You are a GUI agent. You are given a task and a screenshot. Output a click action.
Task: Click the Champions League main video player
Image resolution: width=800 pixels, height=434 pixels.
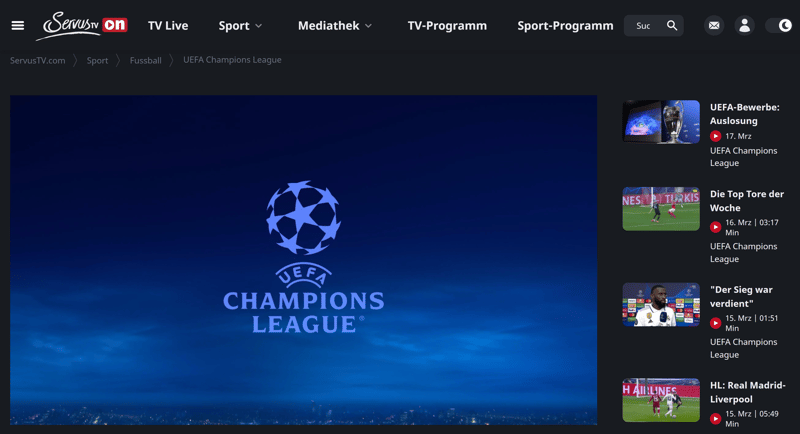(x=304, y=260)
